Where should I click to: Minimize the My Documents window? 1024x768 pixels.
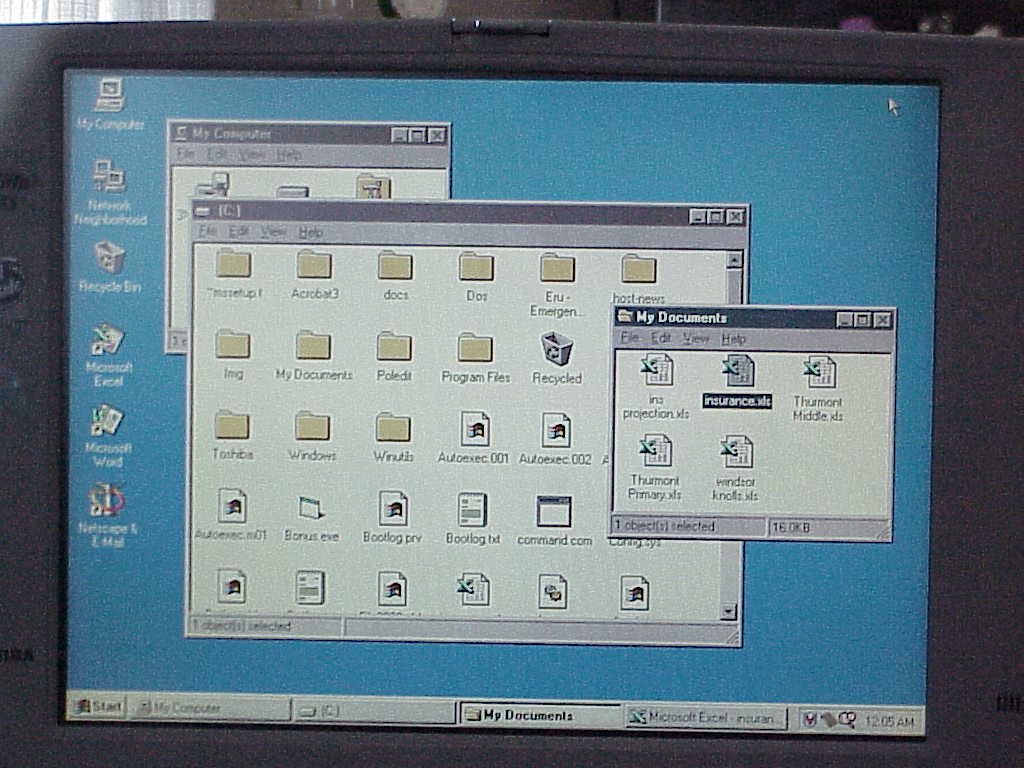845,319
